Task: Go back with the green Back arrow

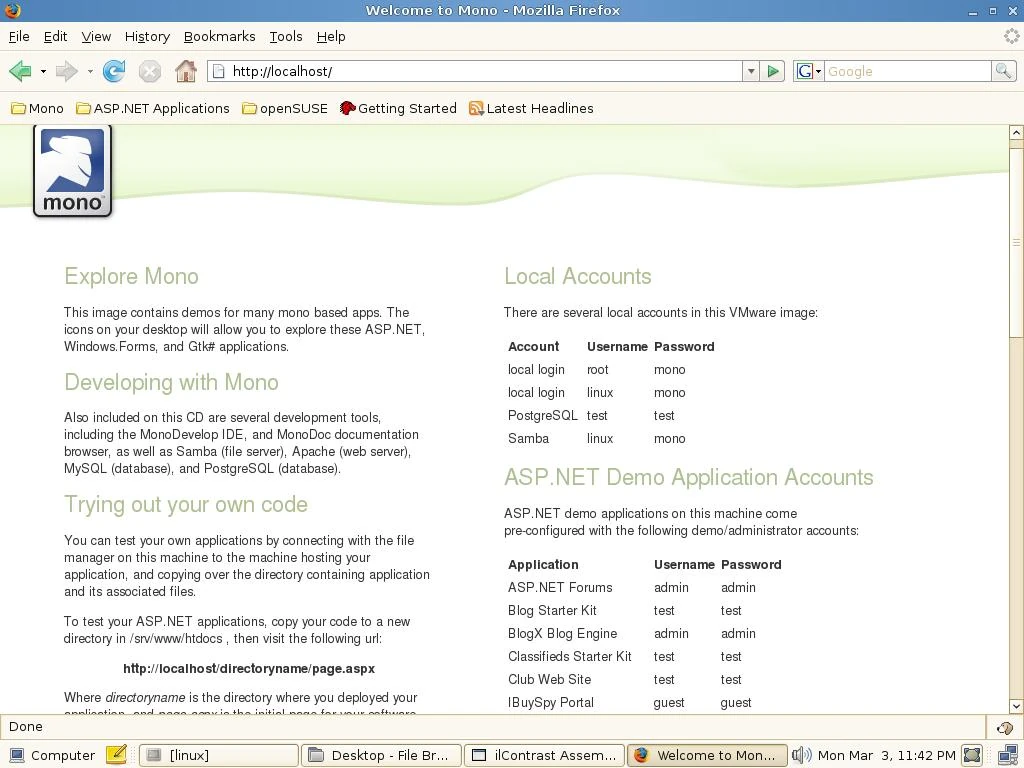Action: [x=20, y=71]
